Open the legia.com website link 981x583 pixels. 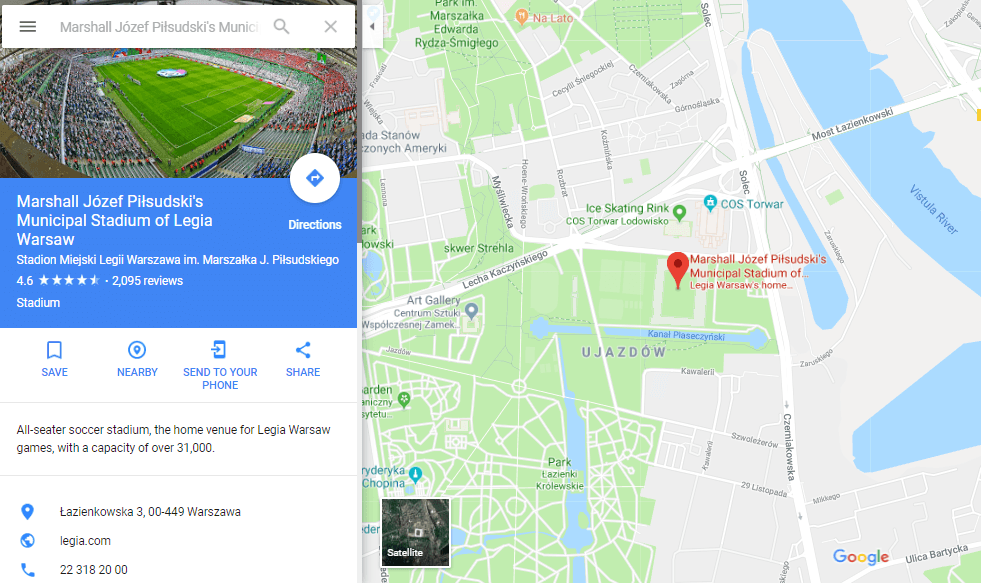pyautogui.click(x=85, y=540)
